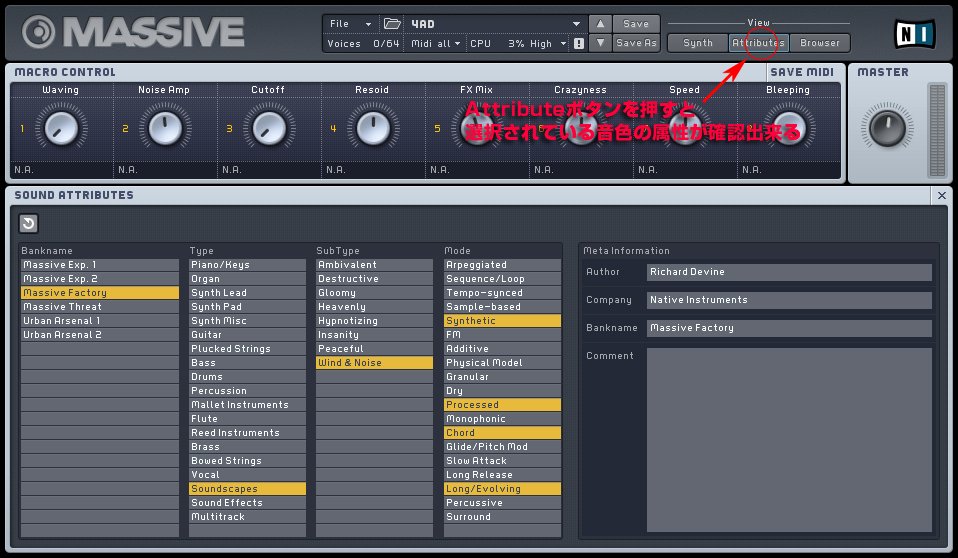The width and height of the screenshot is (958, 558).
Task: Click the open preset folder icon
Action: click(392, 24)
